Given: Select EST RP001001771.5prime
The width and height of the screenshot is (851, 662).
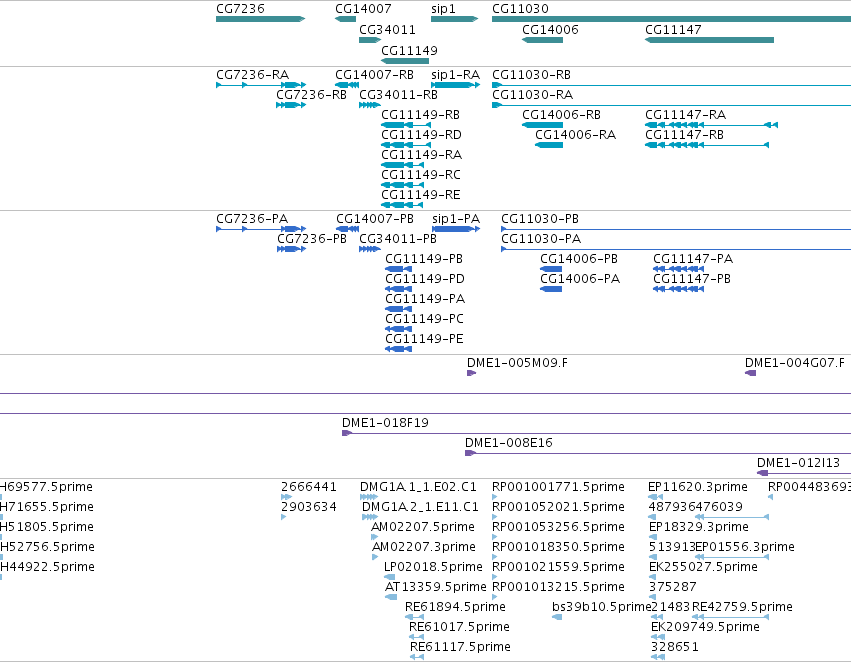Looking at the screenshot, I should [x=558, y=487].
